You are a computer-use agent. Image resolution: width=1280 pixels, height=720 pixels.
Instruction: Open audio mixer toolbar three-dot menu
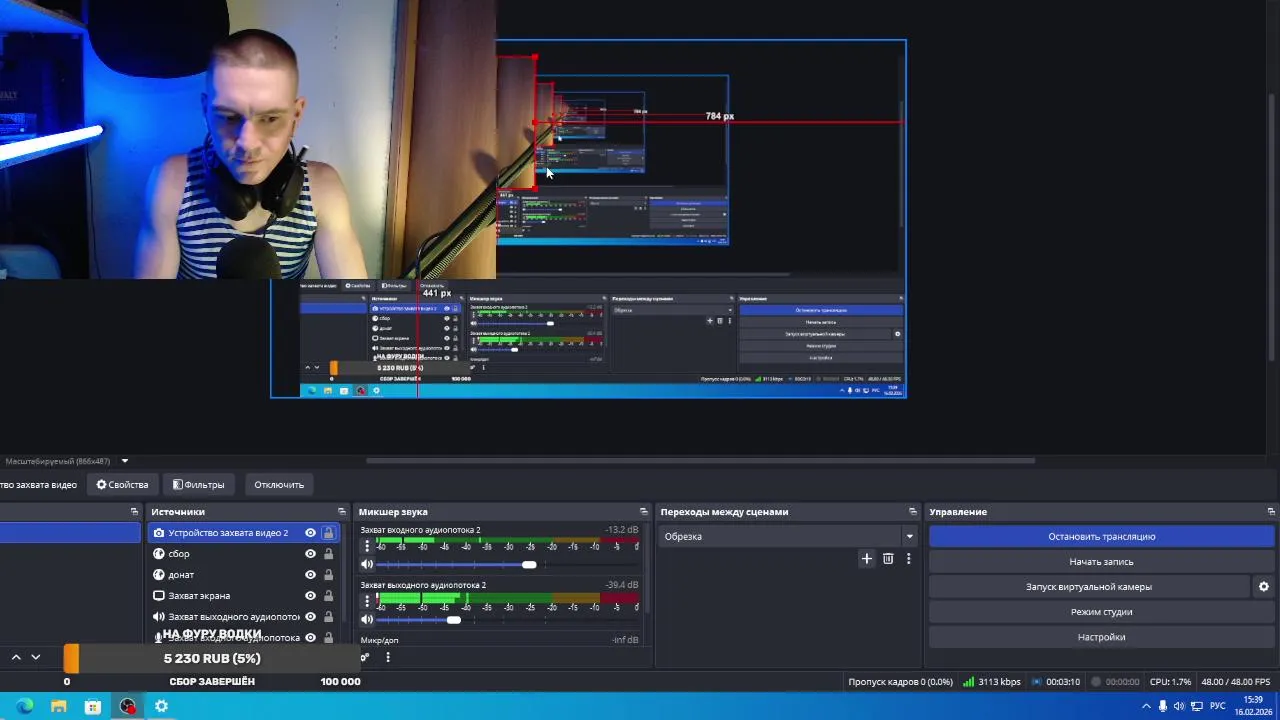(x=388, y=657)
